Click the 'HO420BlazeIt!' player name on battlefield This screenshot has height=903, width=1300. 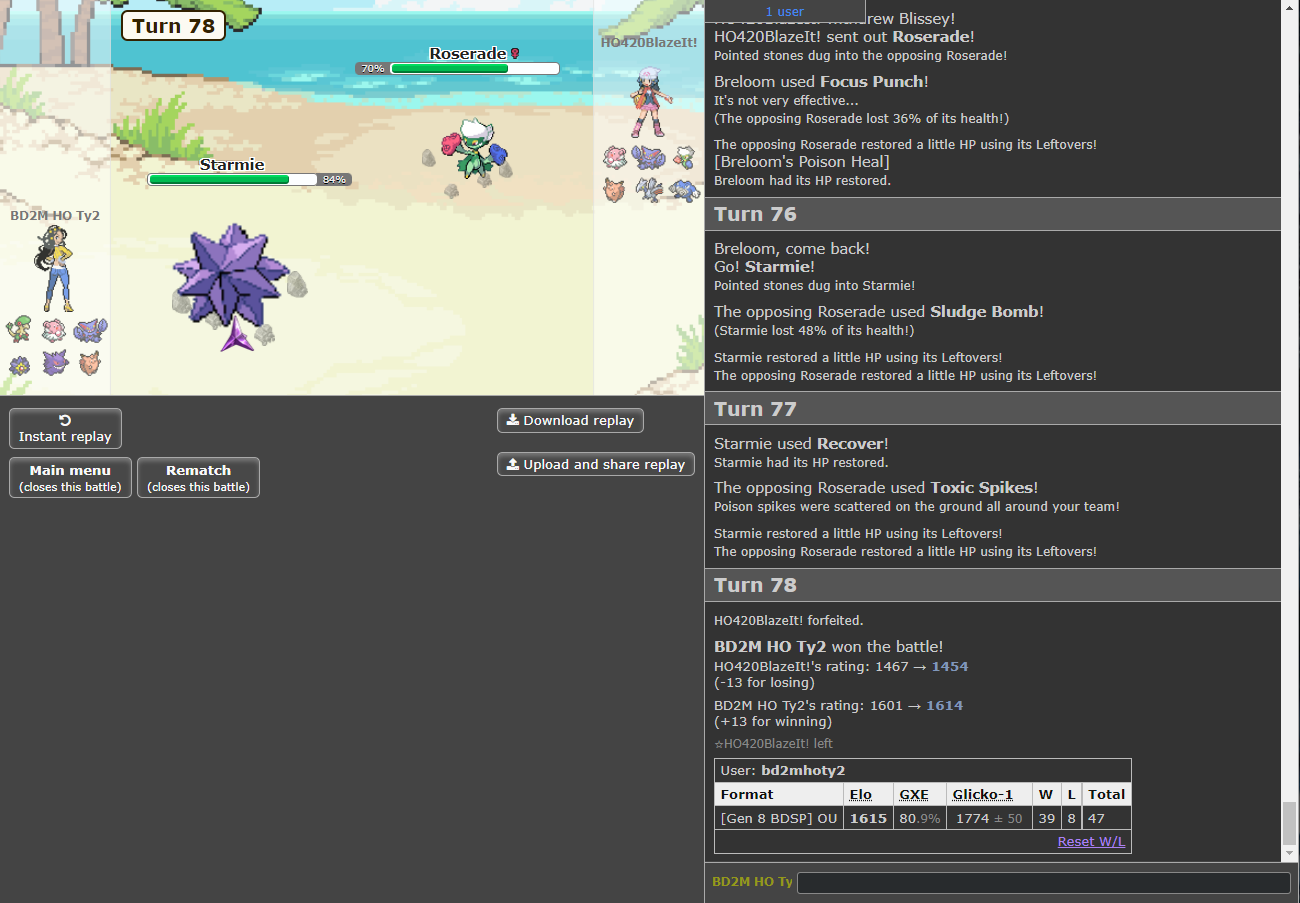pyautogui.click(x=649, y=42)
